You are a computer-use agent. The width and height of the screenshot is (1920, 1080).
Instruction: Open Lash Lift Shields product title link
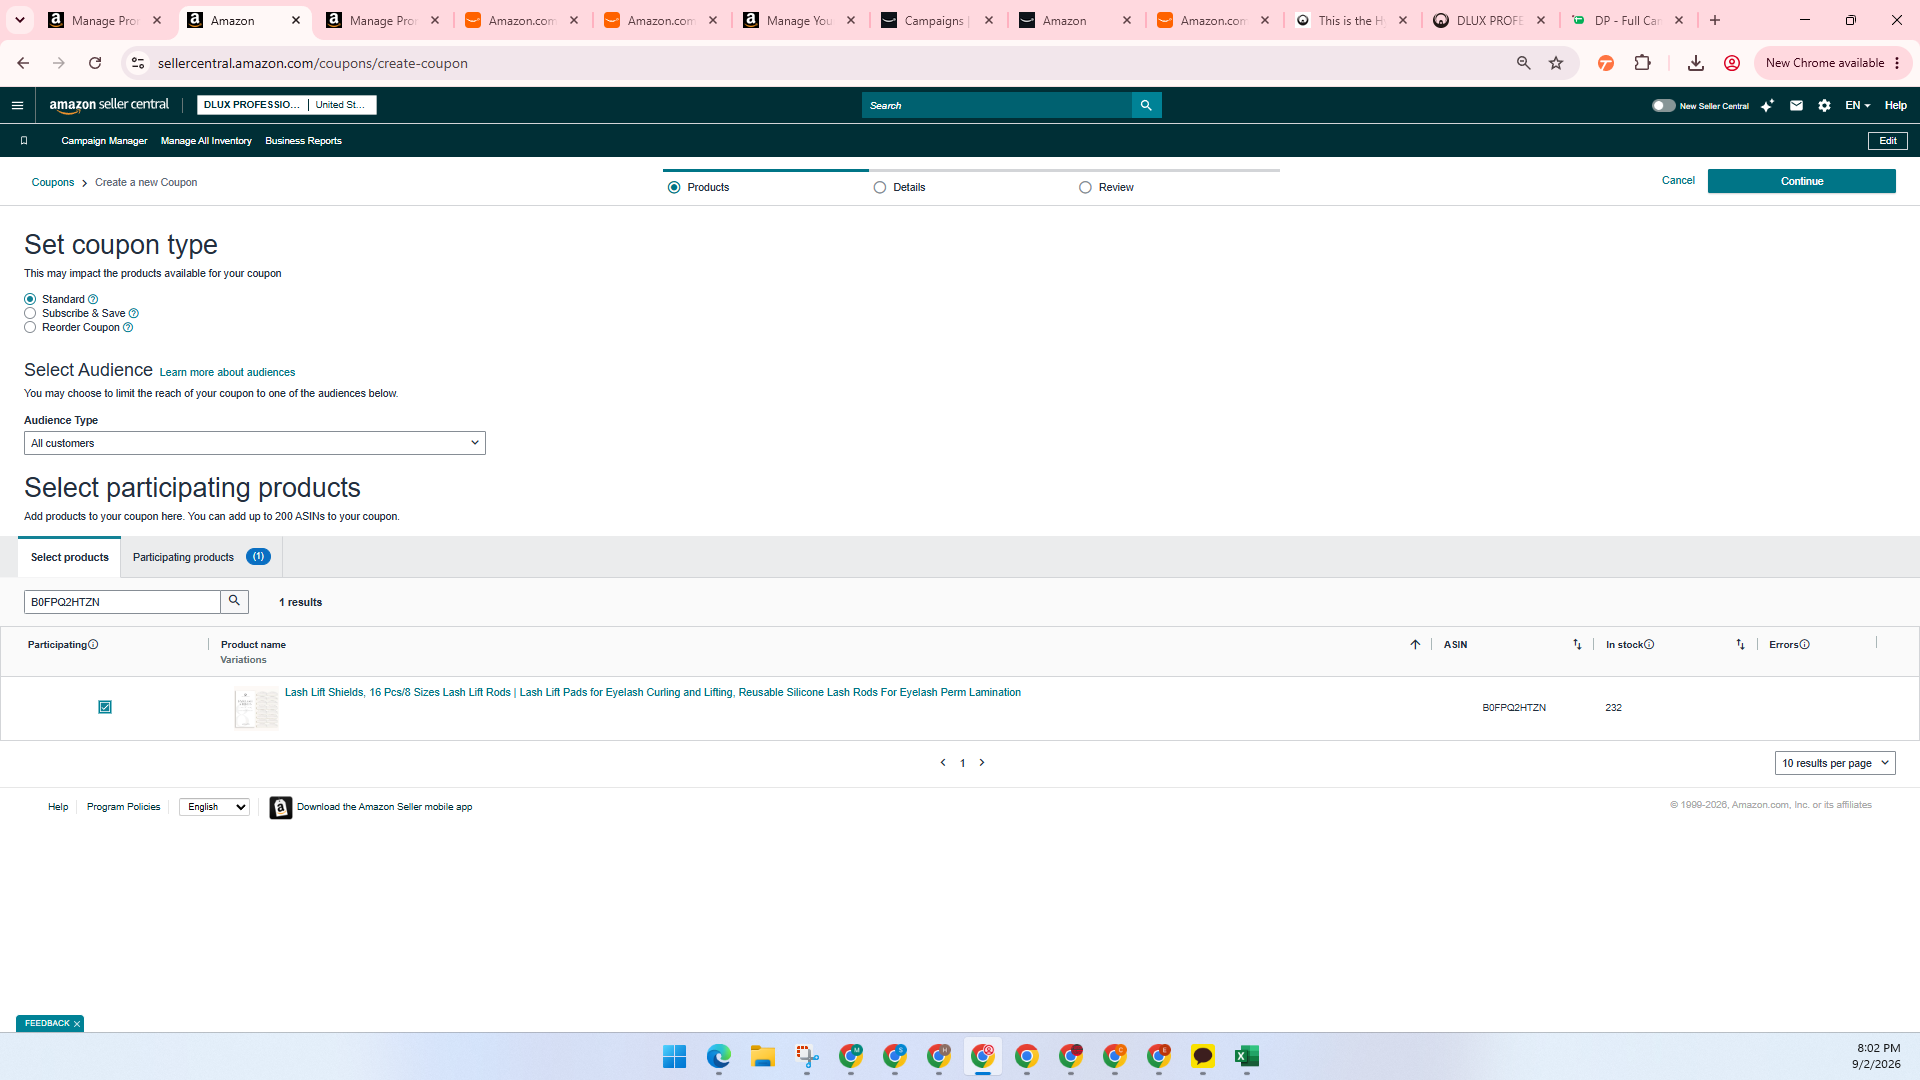pyautogui.click(x=653, y=692)
